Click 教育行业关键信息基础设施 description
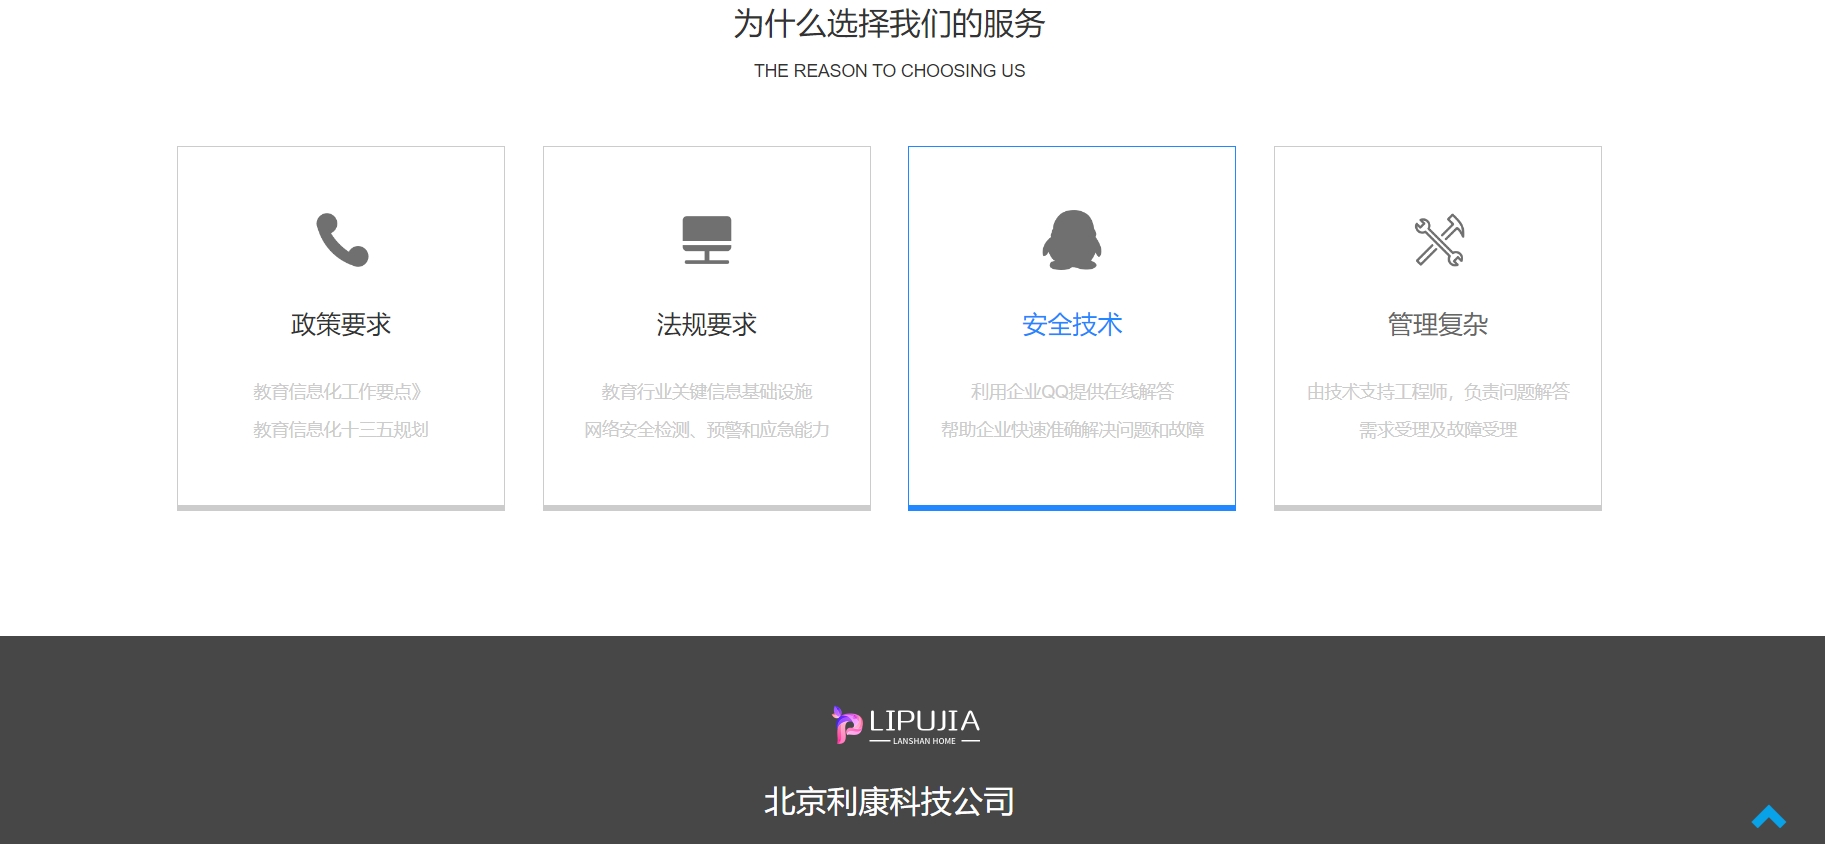This screenshot has width=1825, height=844. (706, 392)
